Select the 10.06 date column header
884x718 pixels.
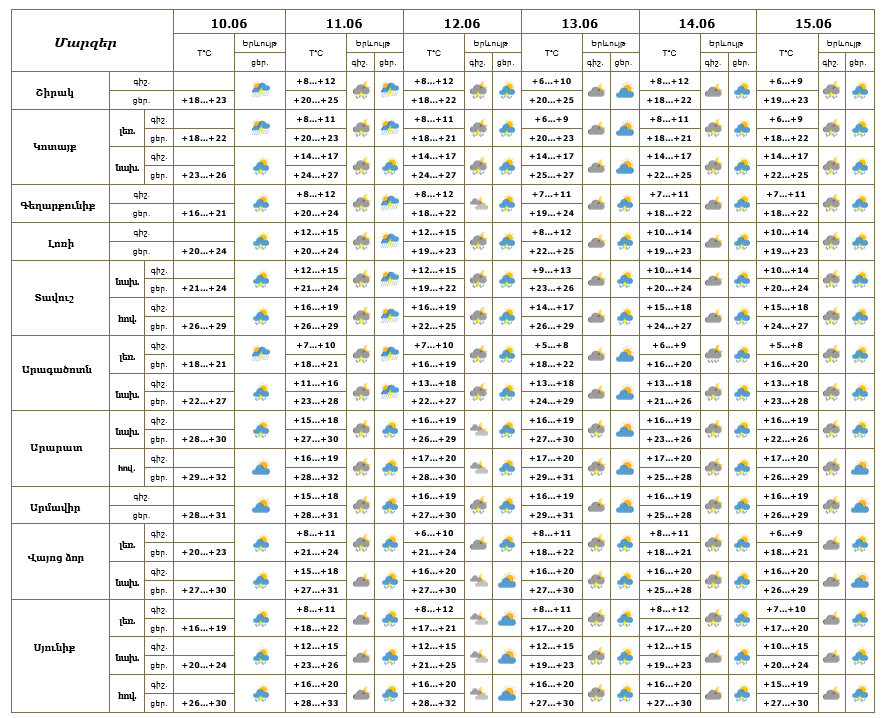(229, 23)
